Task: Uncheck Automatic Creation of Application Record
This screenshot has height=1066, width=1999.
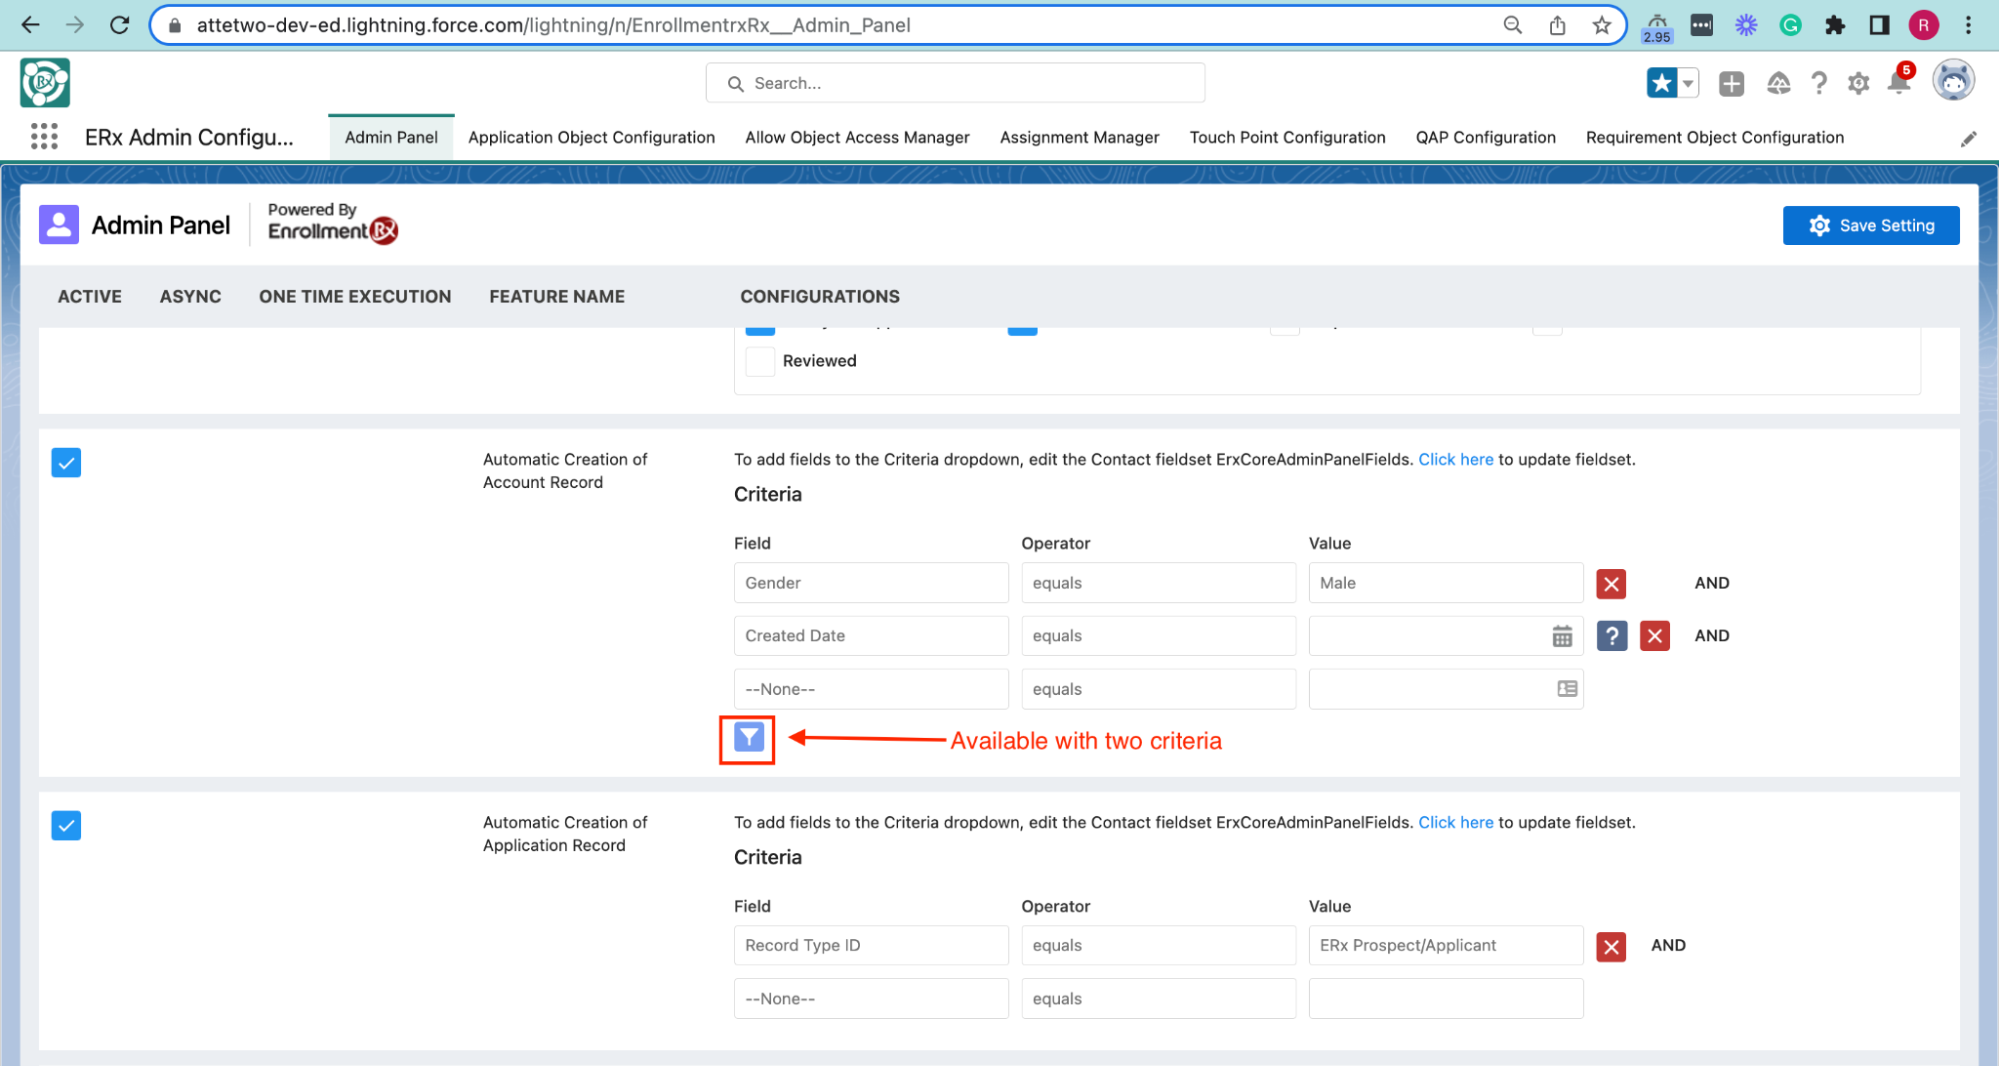Action: click(66, 826)
